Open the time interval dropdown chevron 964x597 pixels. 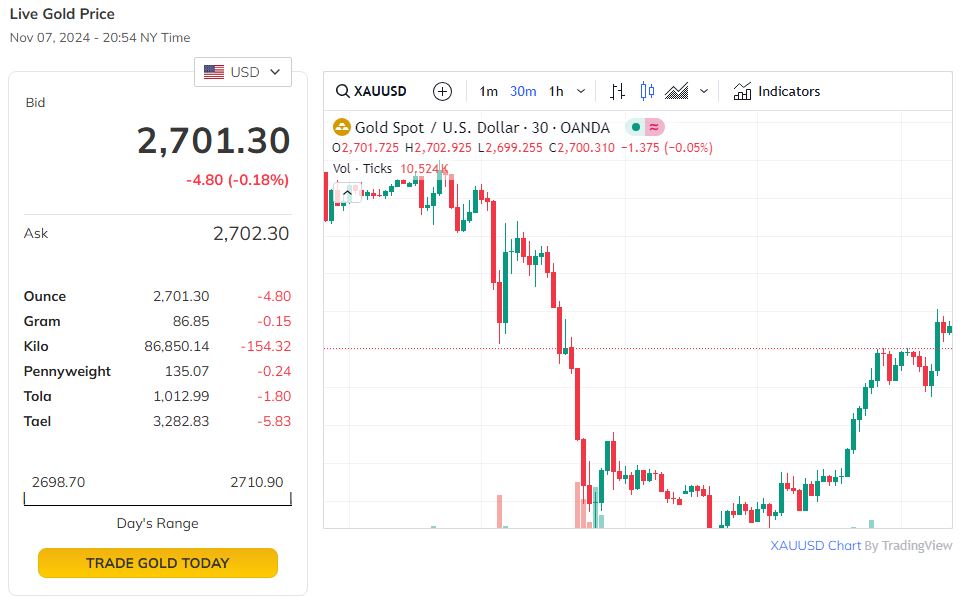point(581,91)
